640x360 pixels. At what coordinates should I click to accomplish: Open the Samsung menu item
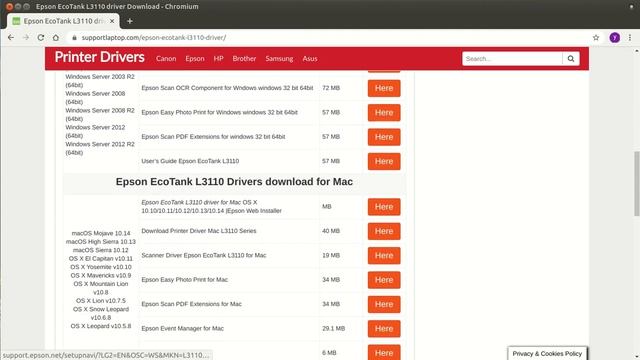[x=279, y=59]
